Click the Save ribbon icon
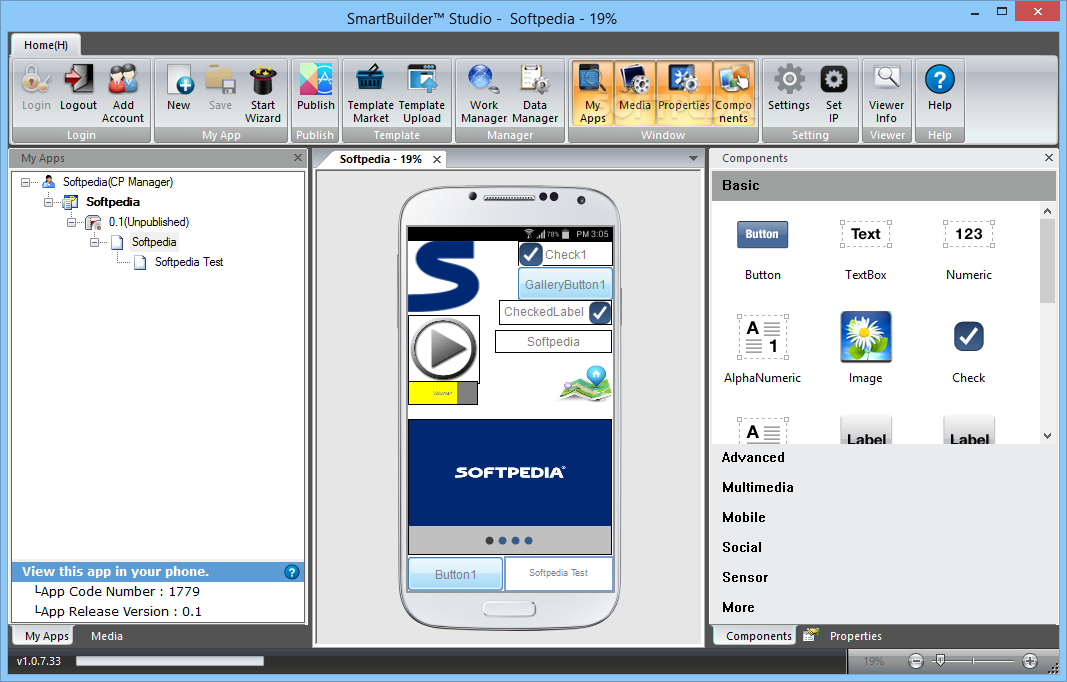 point(220,87)
